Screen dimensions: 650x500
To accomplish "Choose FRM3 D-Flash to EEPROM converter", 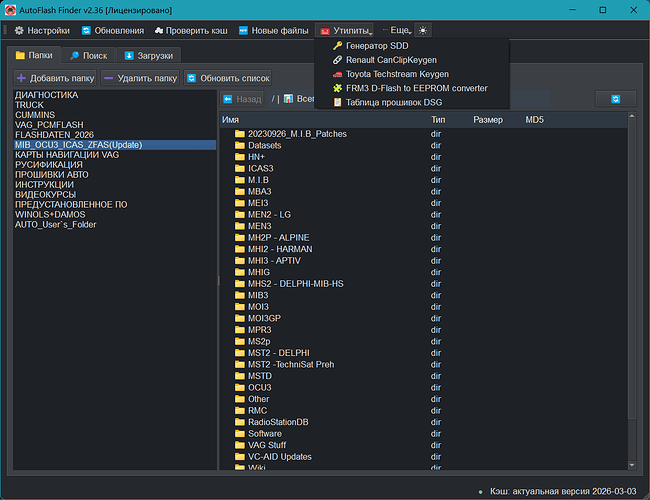I will coord(415,88).
